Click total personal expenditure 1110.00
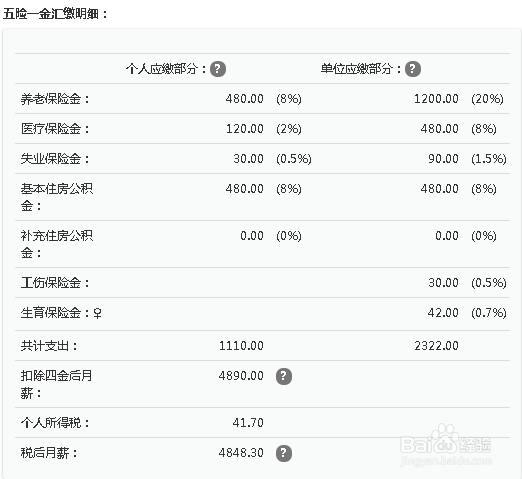This screenshot has height=479, width=522. pyautogui.click(x=241, y=346)
